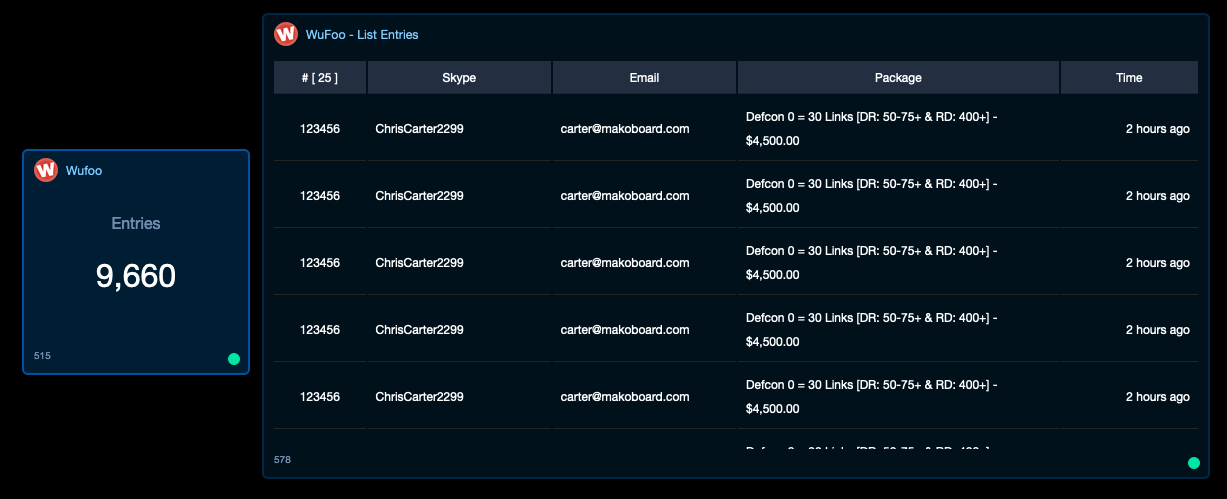Image resolution: width=1227 pixels, height=499 pixels.
Task: Click green status dot in List Entries widget
Action: point(1193,463)
